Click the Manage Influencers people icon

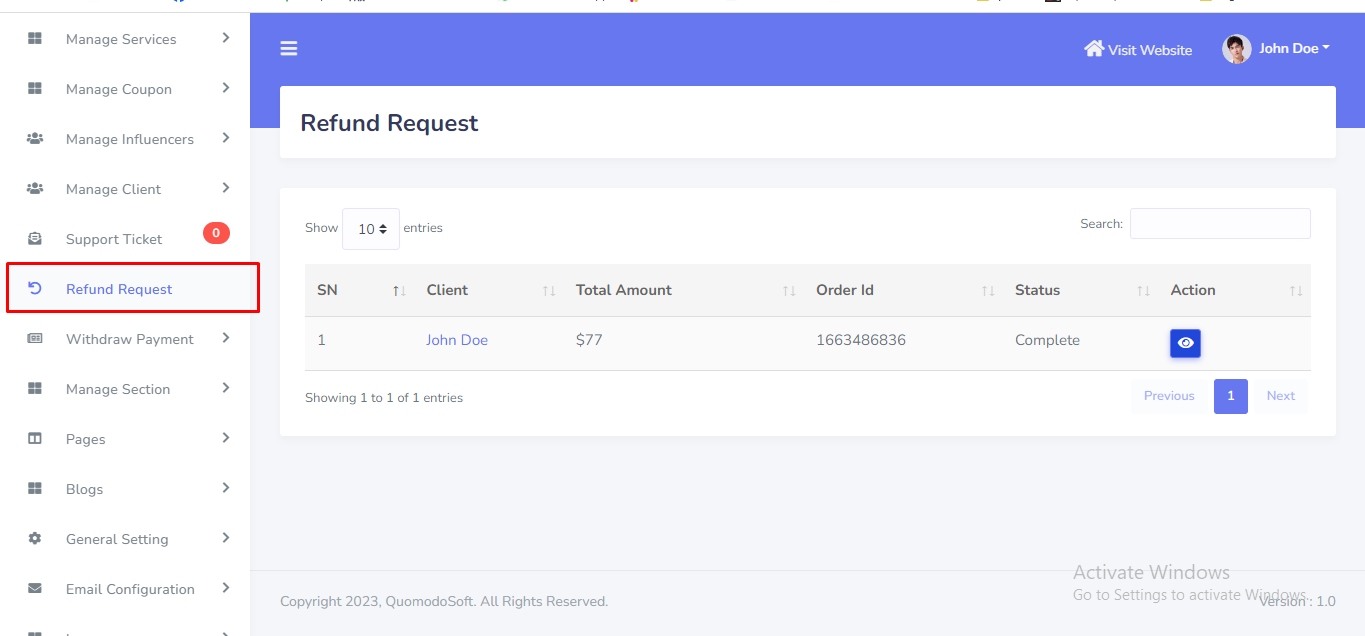tap(35, 139)
